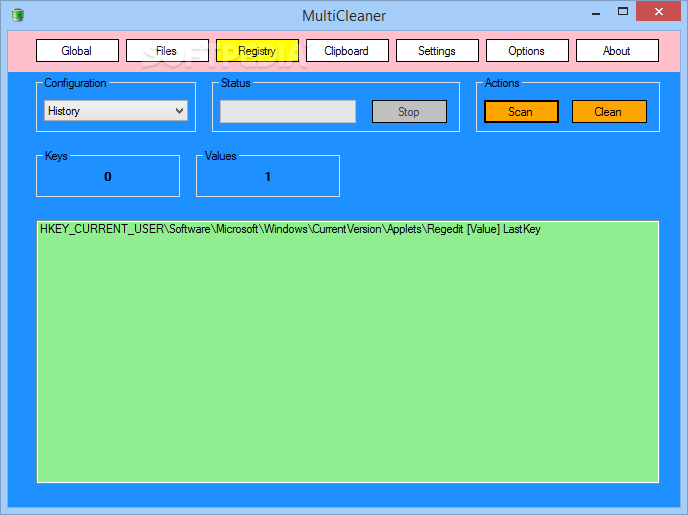This screenshot has height=515, width=688.
Task: Go to the Clipboard tab
Action: coord(347,50)
